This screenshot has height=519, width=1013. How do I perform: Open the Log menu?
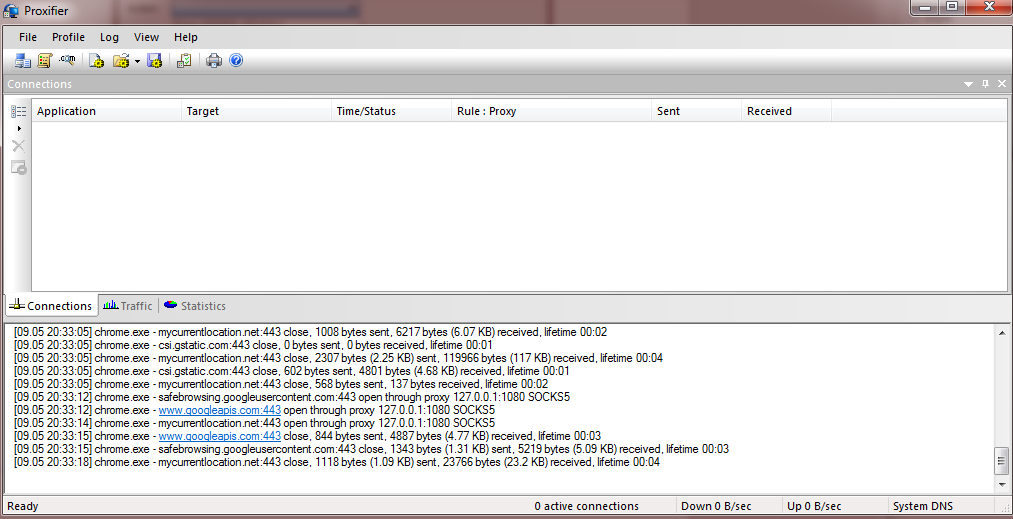109,37
